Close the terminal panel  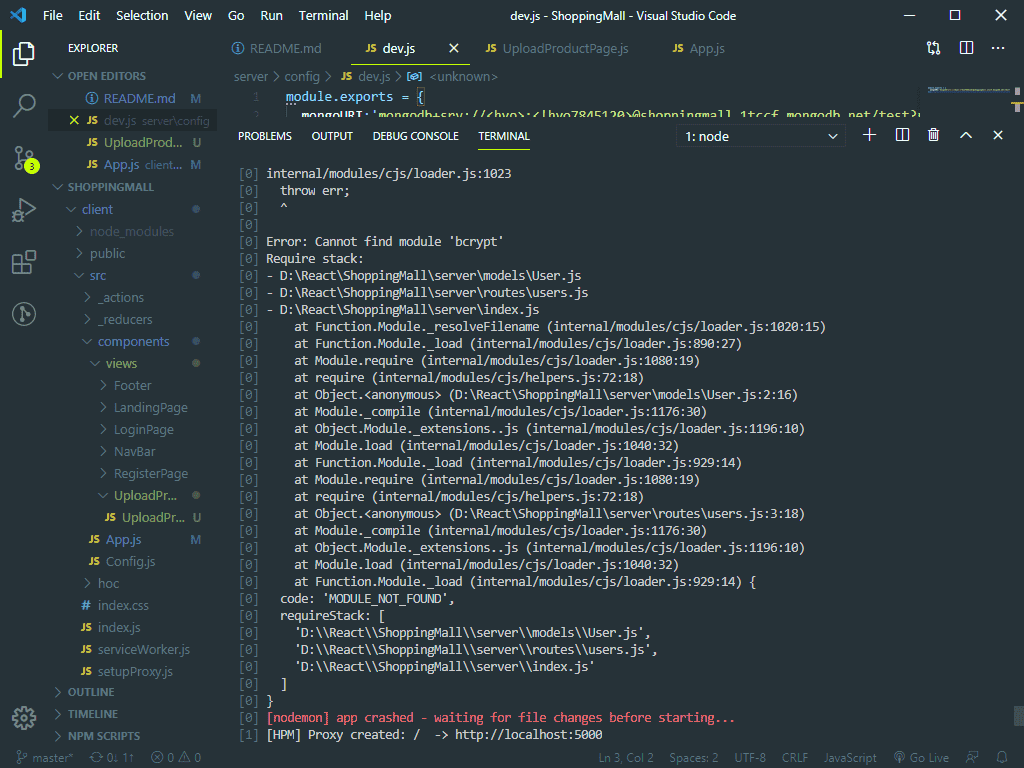997,135
